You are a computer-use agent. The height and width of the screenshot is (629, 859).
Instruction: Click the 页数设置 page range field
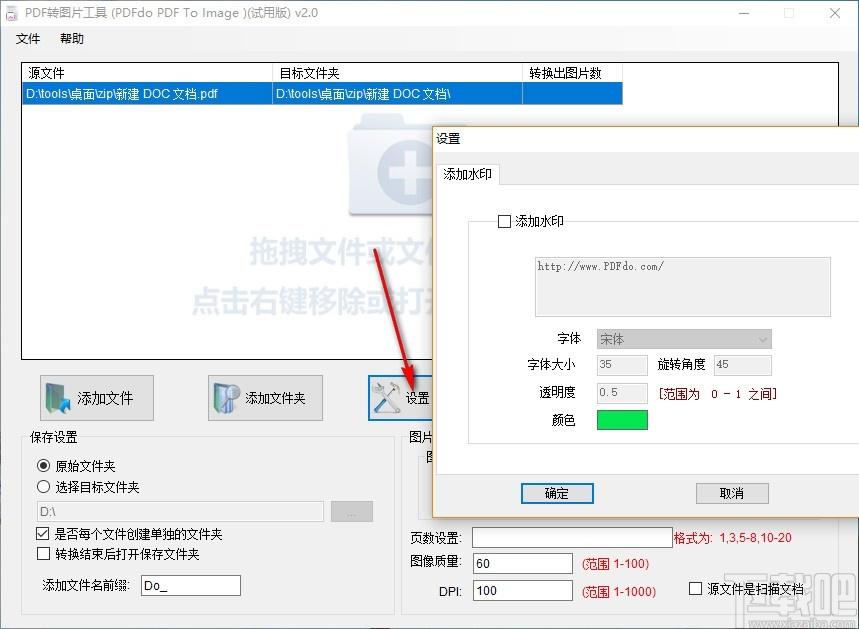pos(571,538)
